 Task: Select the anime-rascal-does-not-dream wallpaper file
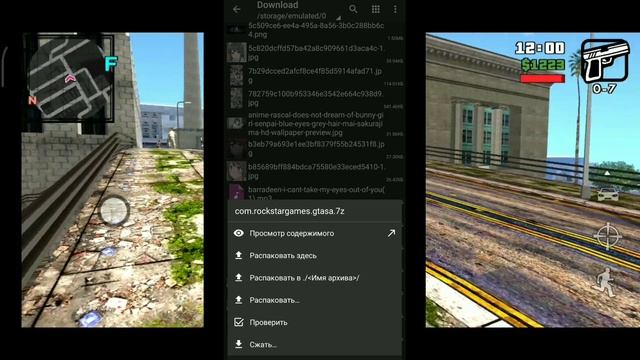314,124
